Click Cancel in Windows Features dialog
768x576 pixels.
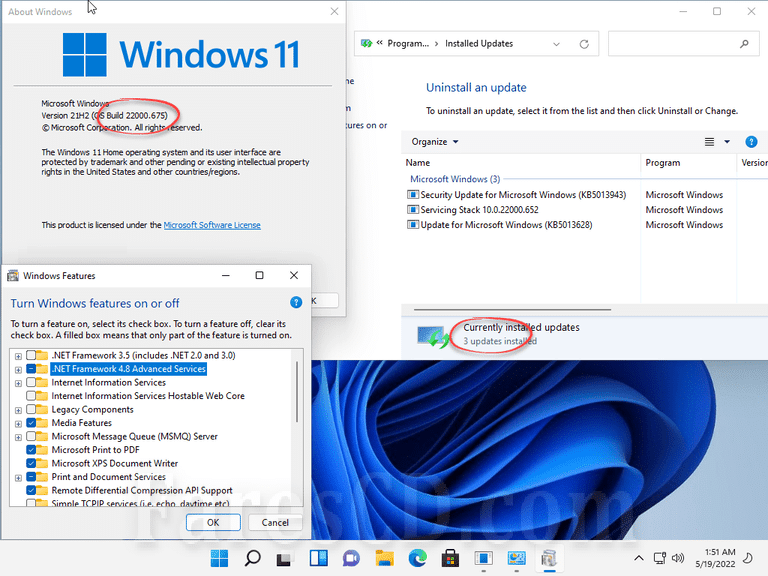click(275, 522)
